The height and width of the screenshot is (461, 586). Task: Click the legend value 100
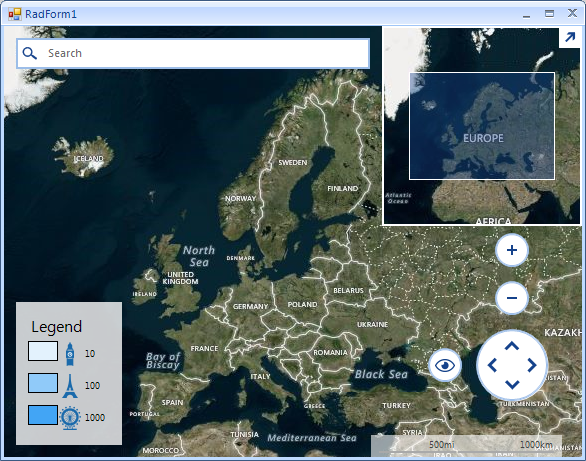(x=92, y=386)
